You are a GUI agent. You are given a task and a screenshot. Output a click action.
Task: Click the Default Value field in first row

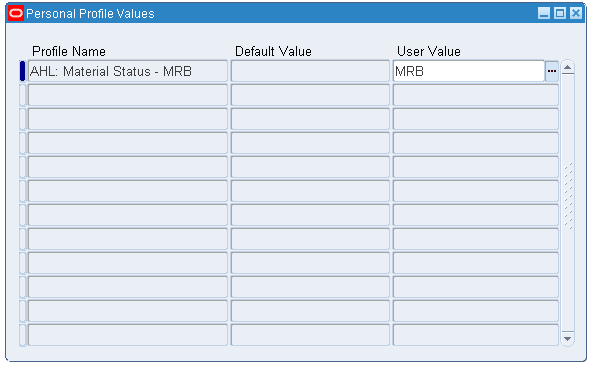pyautogui.click(x=310, y=71)
